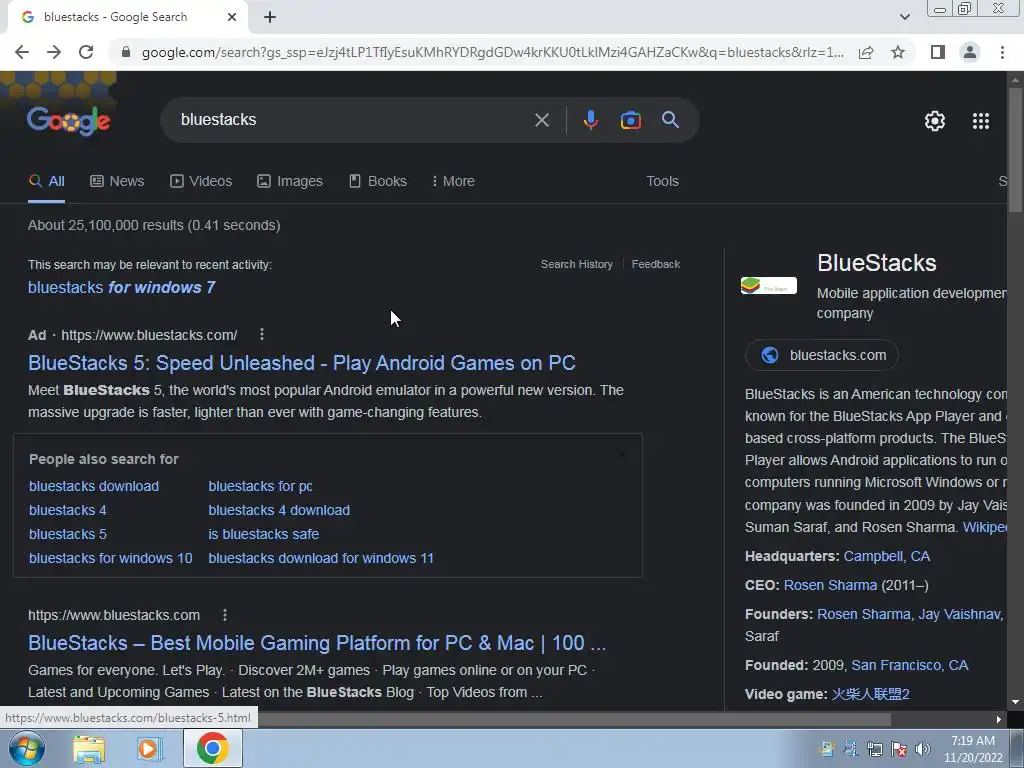Search bluestacks 4 download suggestion
The height and width of the screenshot is (768, 1024).
279,511
